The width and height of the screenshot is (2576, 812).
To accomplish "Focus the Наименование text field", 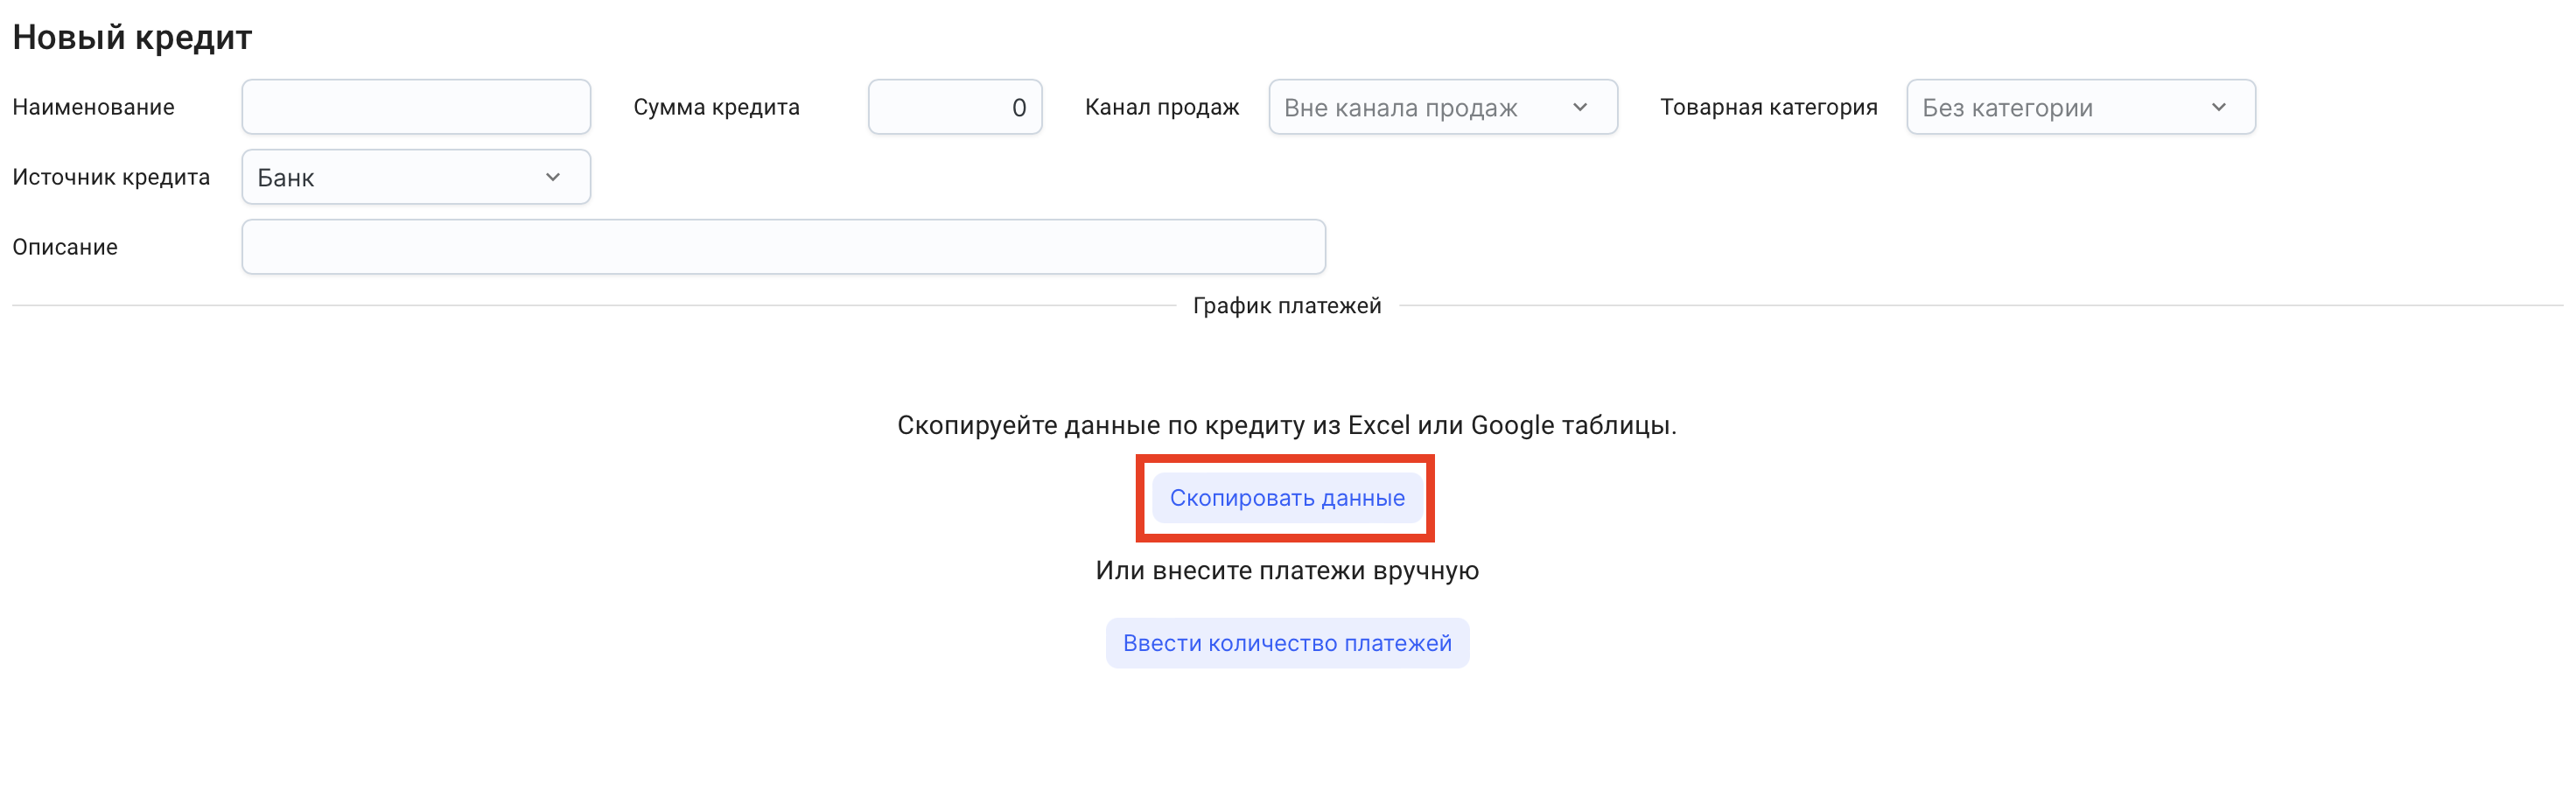I will (415, 107).
